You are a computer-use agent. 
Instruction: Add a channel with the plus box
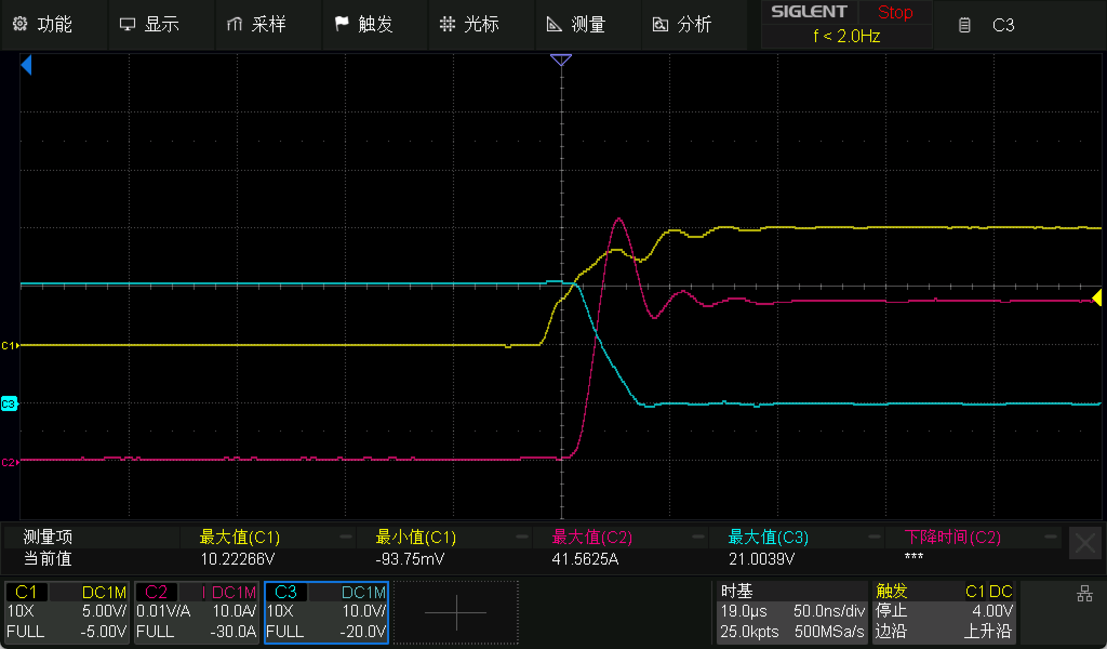click(456, 612)
